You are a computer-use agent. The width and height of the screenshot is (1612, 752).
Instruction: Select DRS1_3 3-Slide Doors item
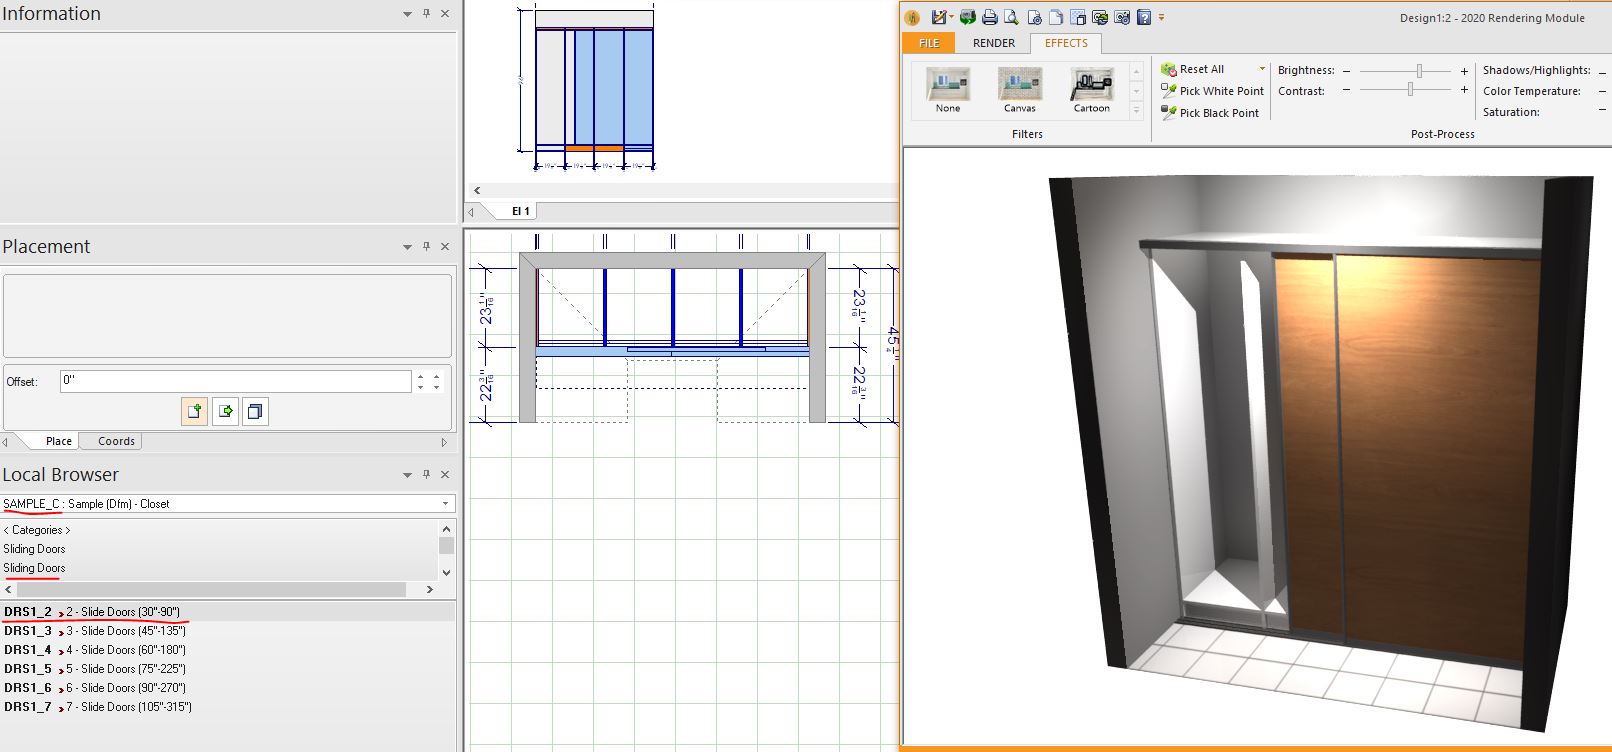point(95,631)
